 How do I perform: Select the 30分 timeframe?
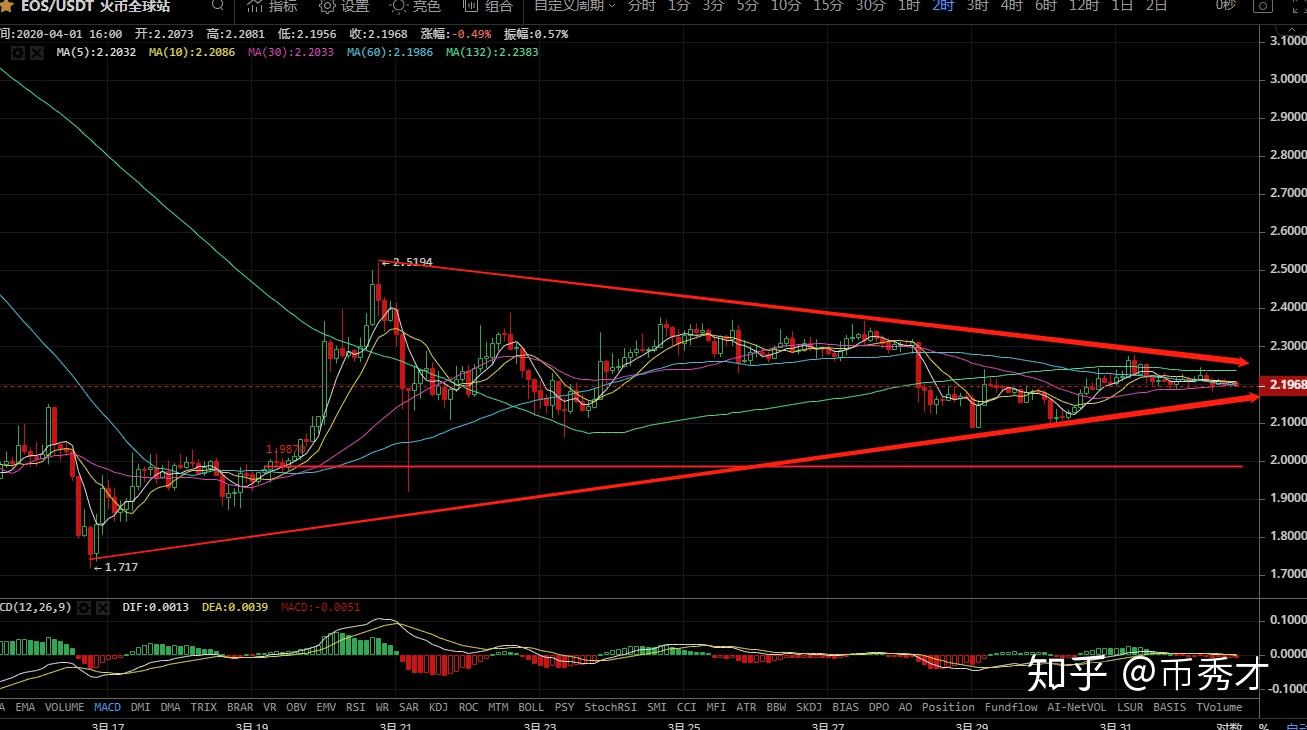(x=870, y=5)
